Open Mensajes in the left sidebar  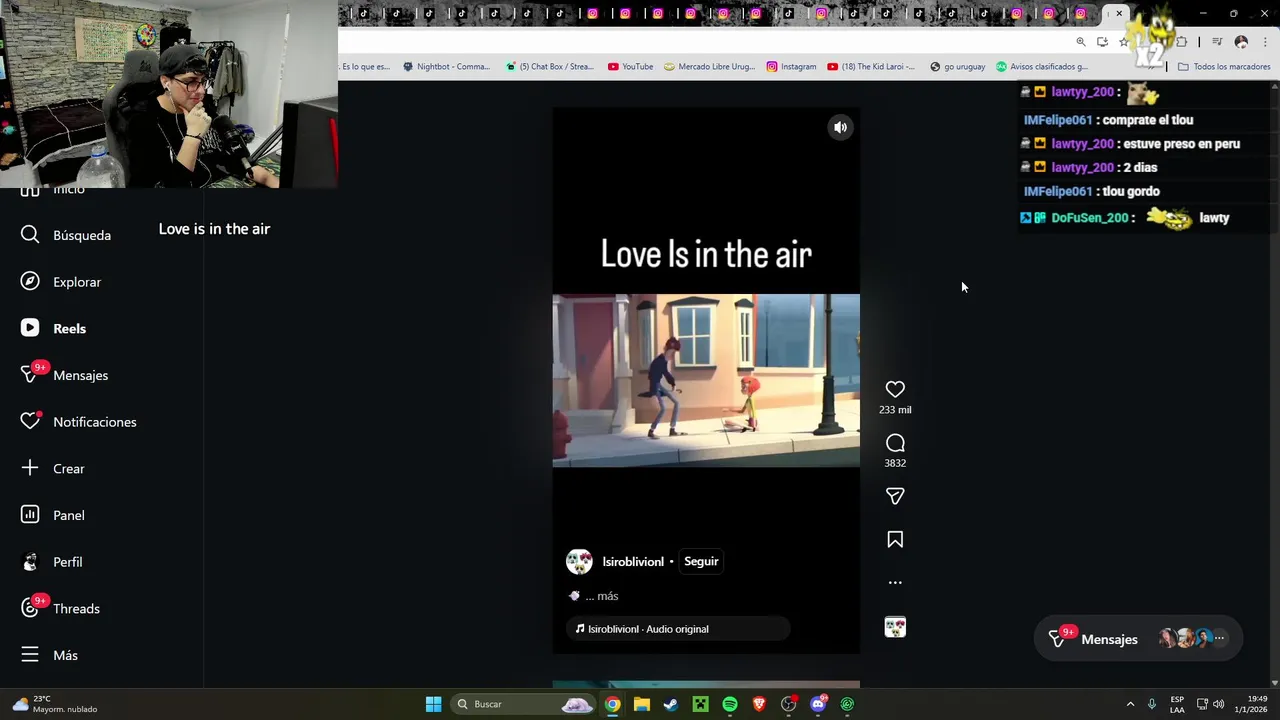(64, 375)
